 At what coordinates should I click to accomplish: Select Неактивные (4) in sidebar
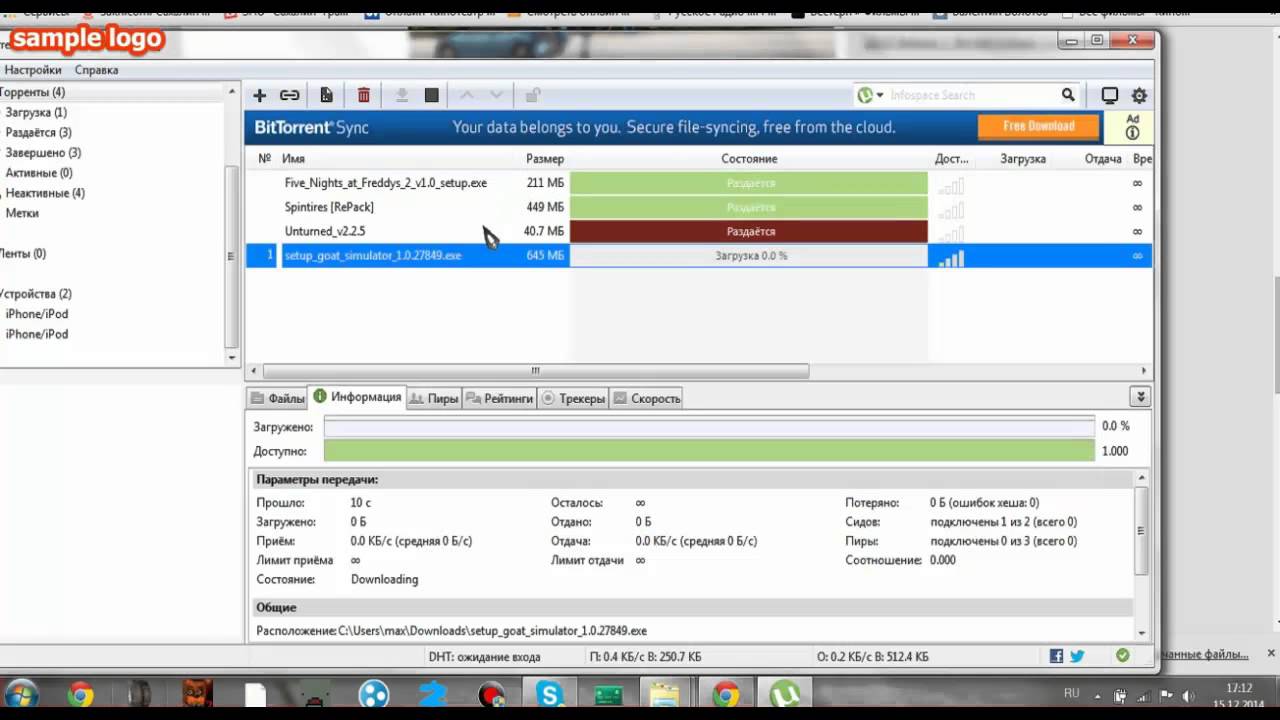pyautogui.click(x=45, y=193)
